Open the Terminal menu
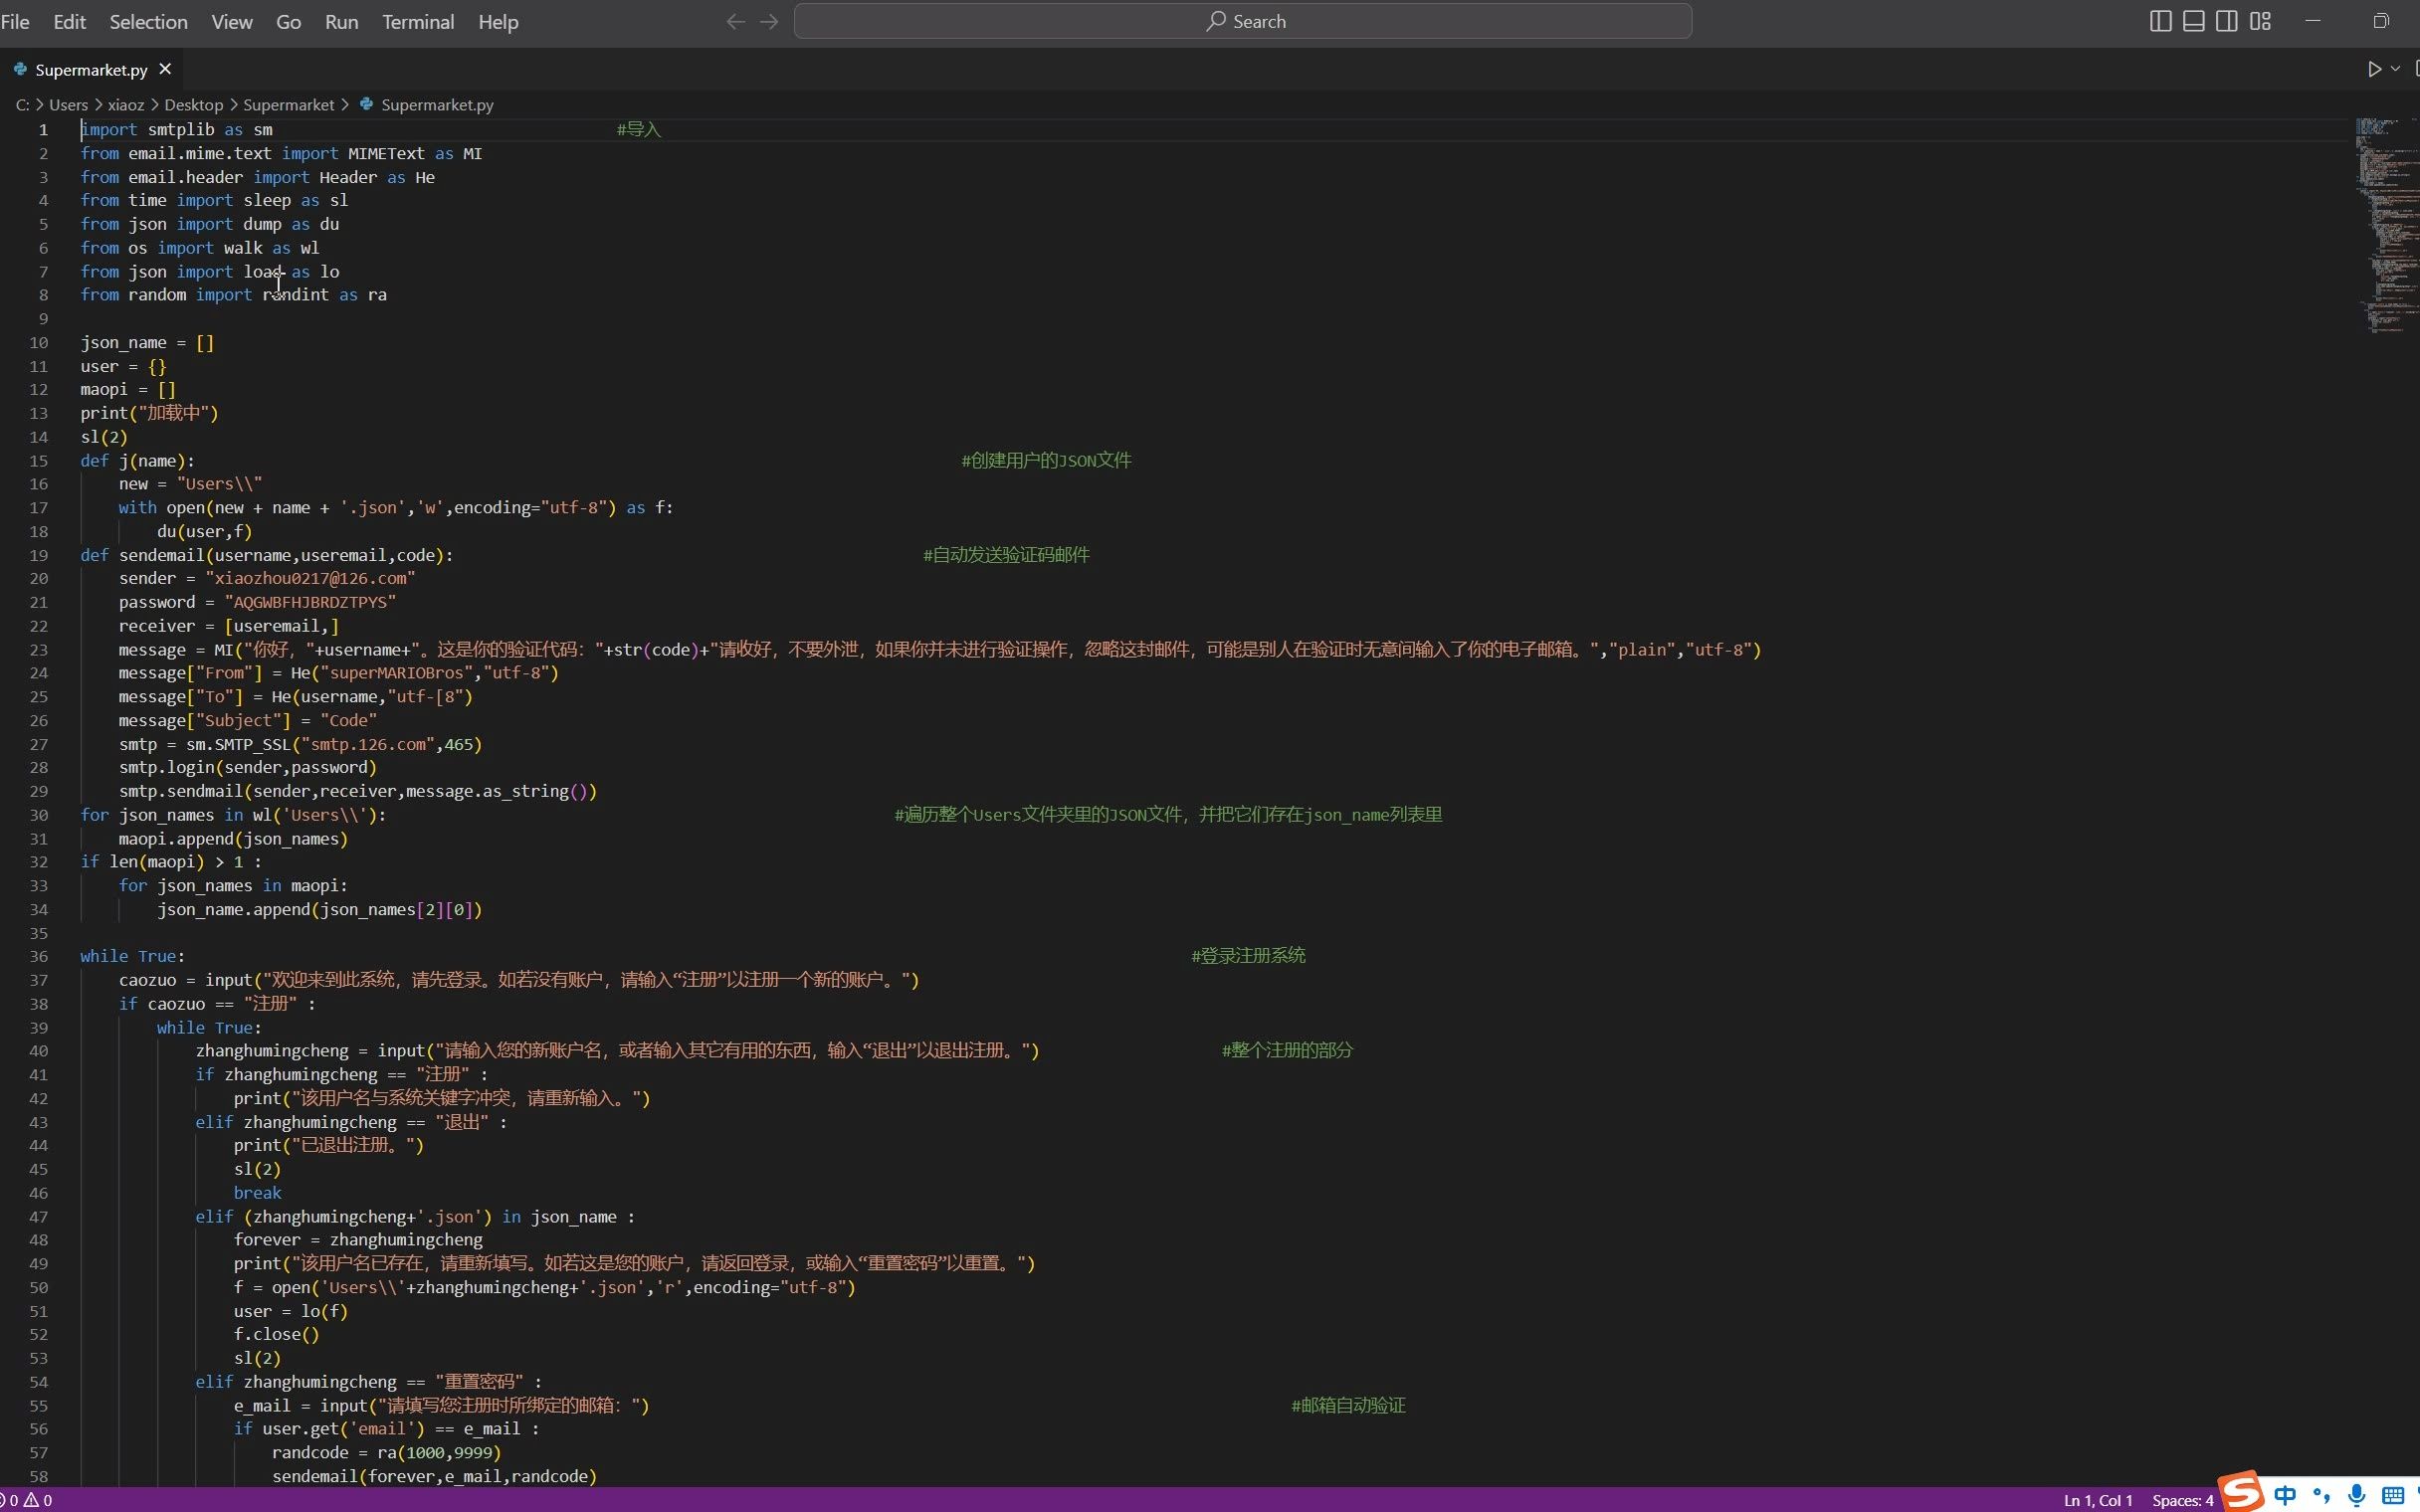The width and height of the screenshot is (2420, 1512). coord(417,21)
